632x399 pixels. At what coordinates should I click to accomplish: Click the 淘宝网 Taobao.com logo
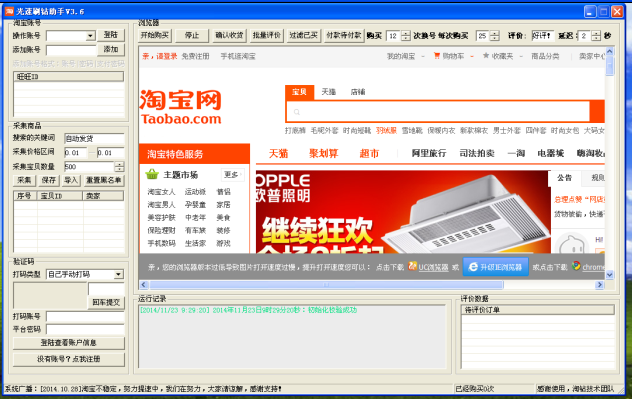point(181,107)
